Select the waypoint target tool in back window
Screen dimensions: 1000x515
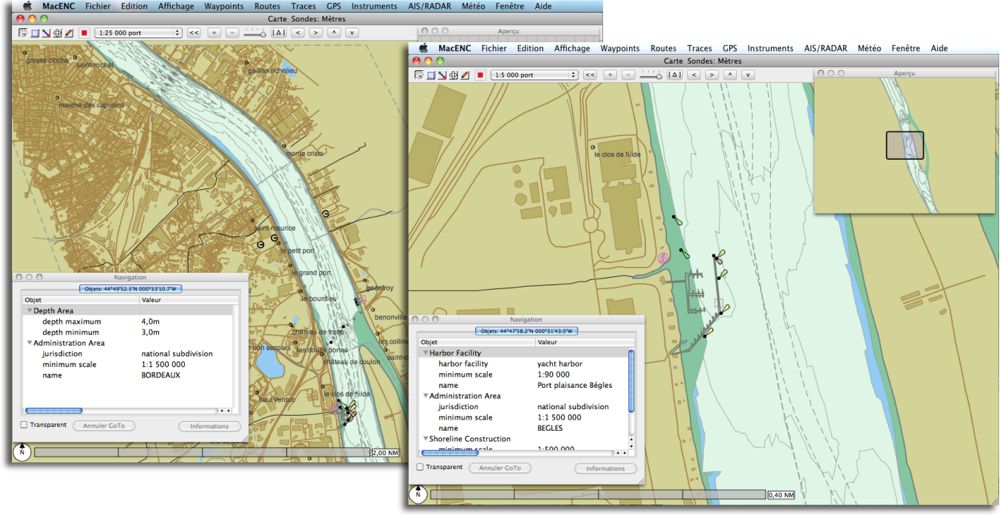click(57, 33)
